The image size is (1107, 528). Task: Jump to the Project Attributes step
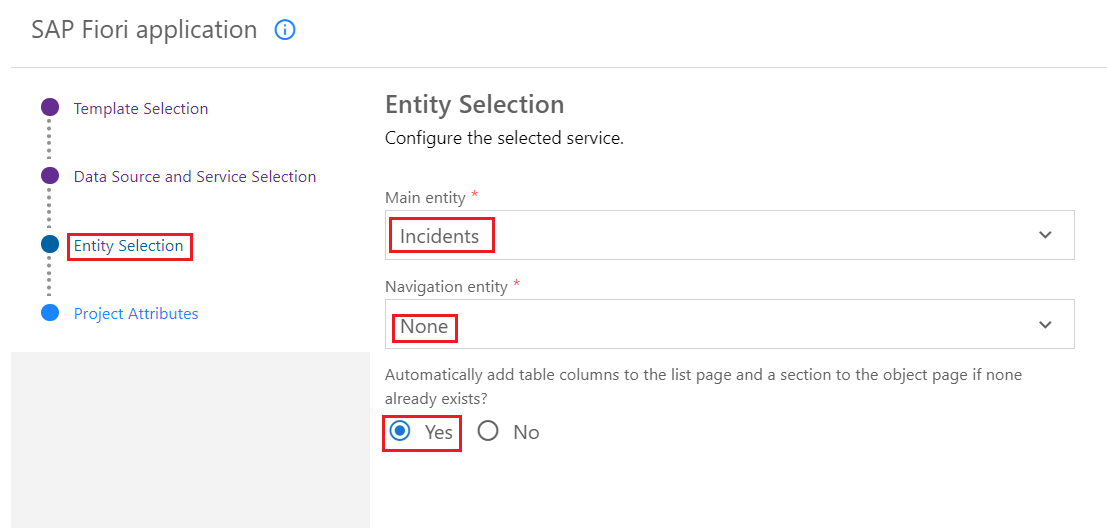click(x=136, y=313)
